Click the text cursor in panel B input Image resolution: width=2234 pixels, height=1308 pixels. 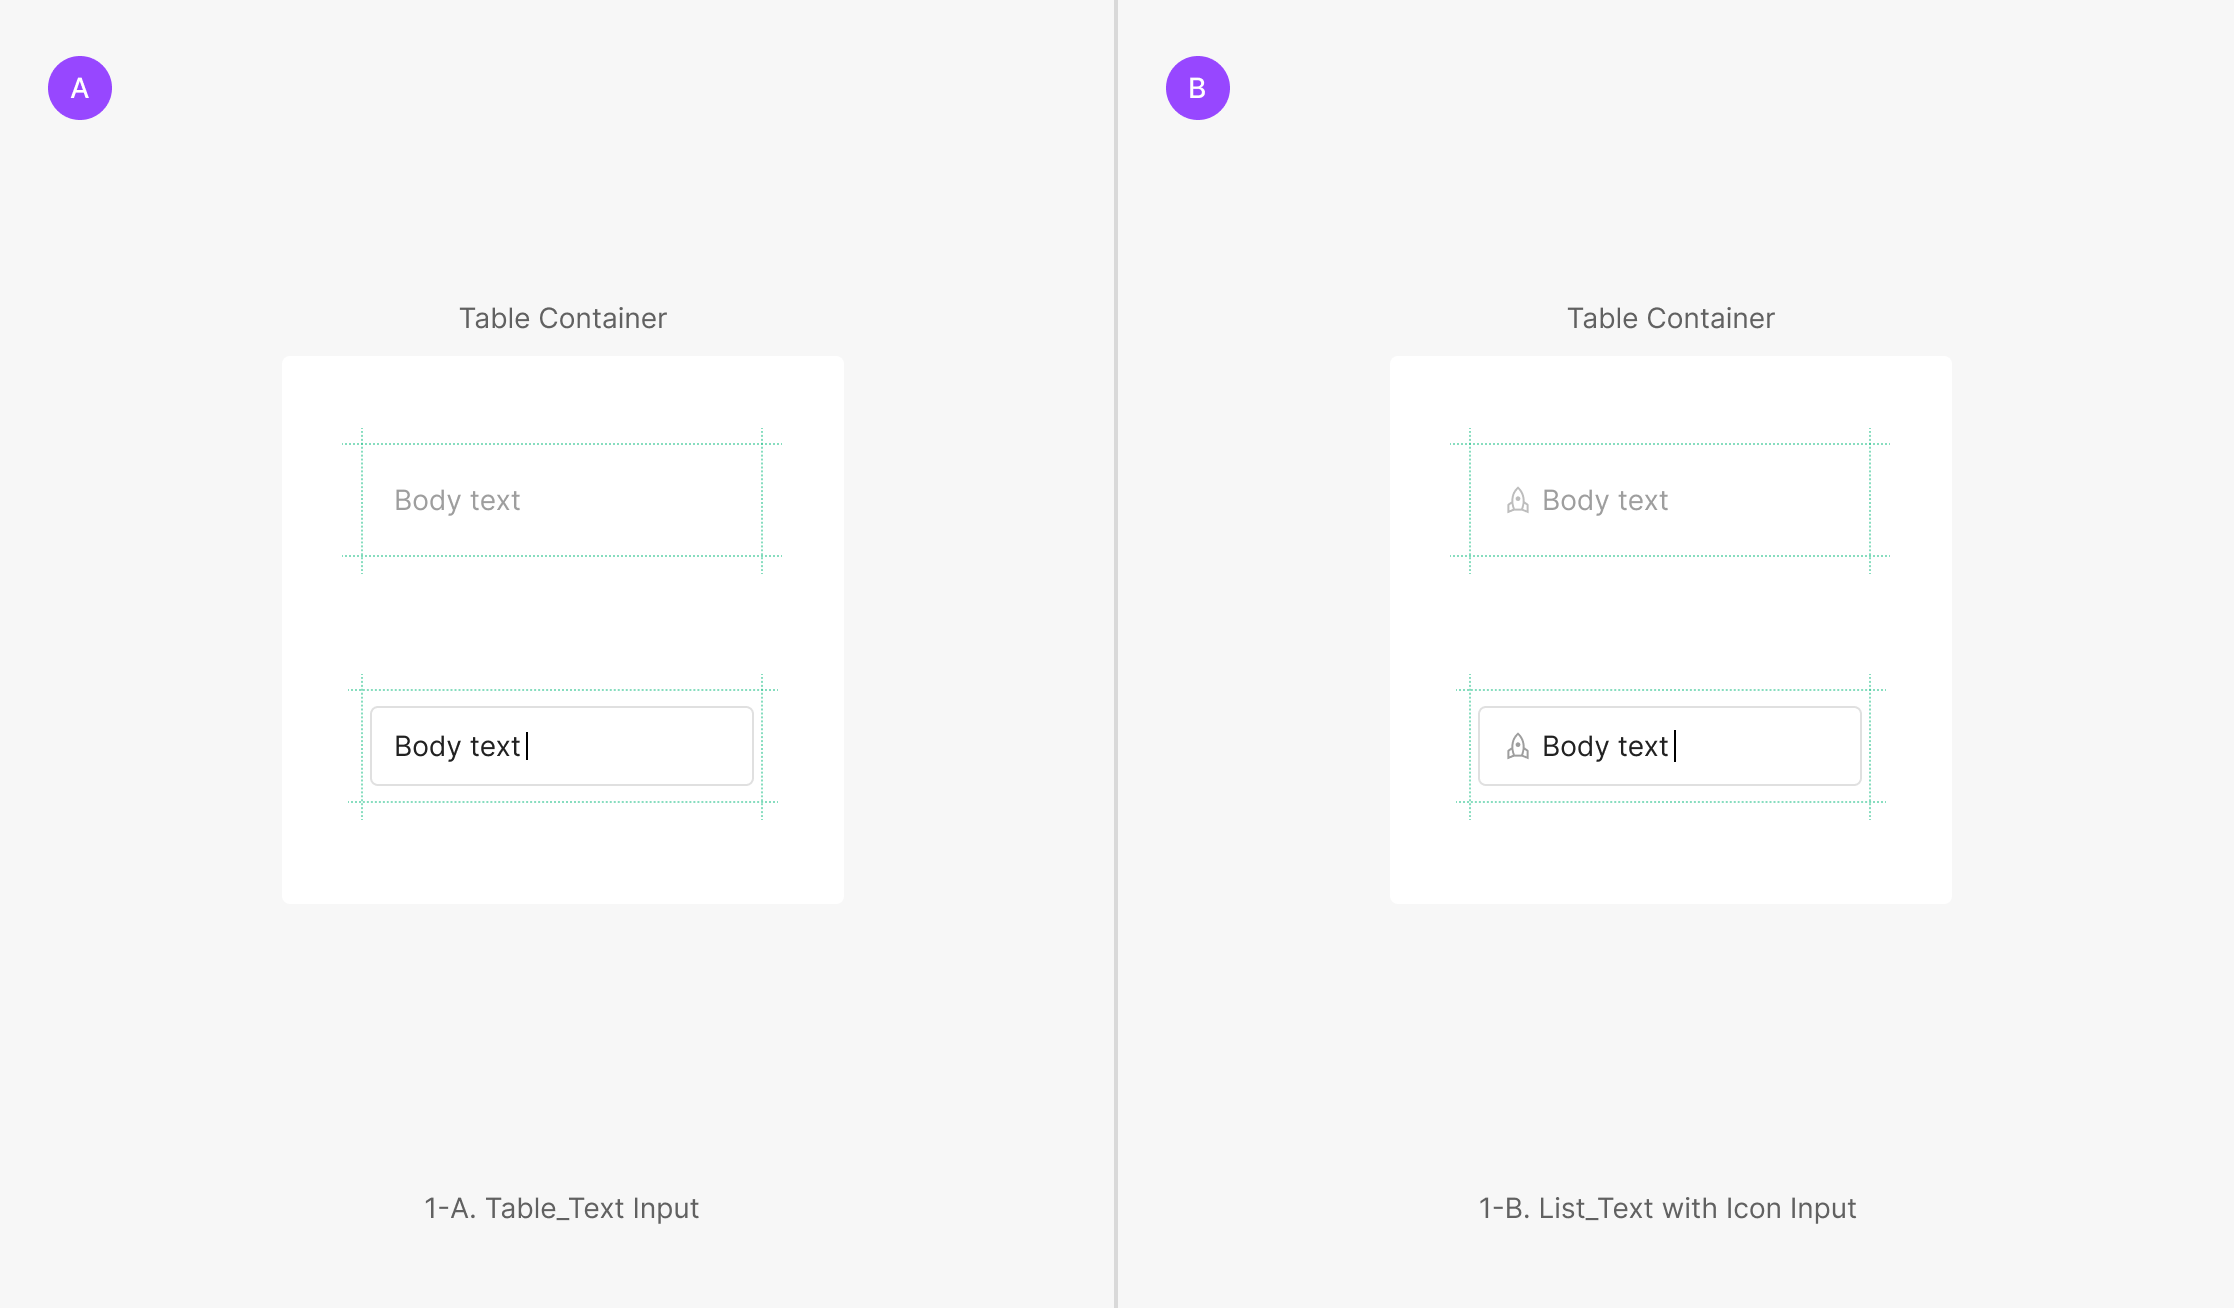[x=1675, y=746]
